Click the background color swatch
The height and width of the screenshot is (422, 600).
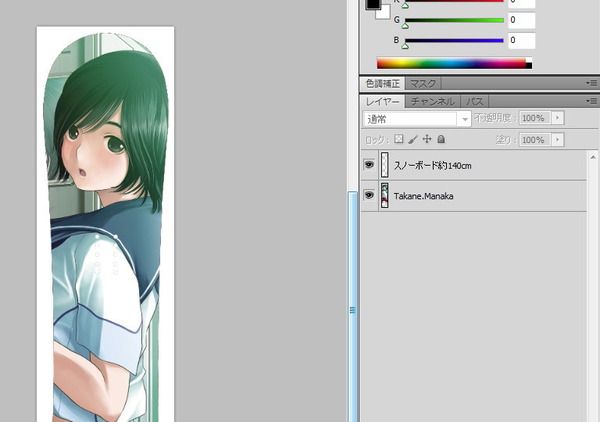[385, 13]
